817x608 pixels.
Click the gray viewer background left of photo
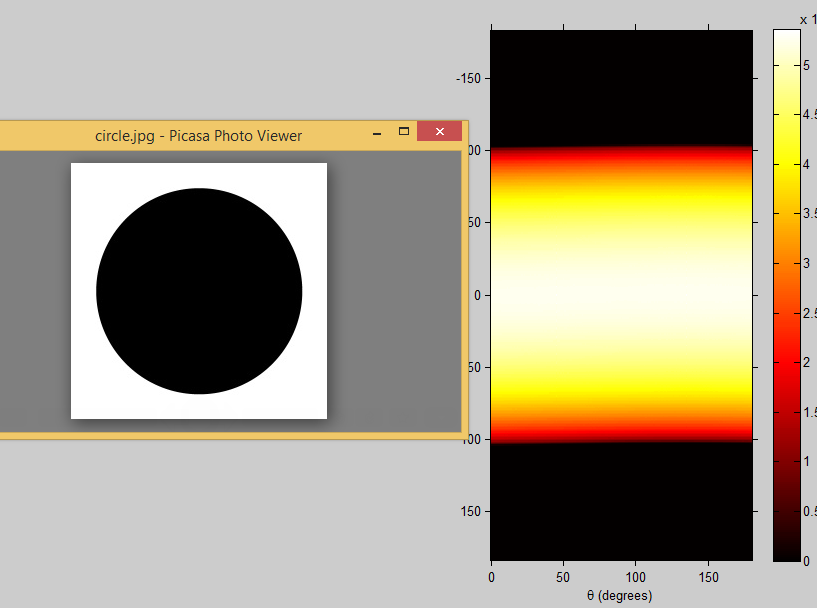[x=35, y=290]
